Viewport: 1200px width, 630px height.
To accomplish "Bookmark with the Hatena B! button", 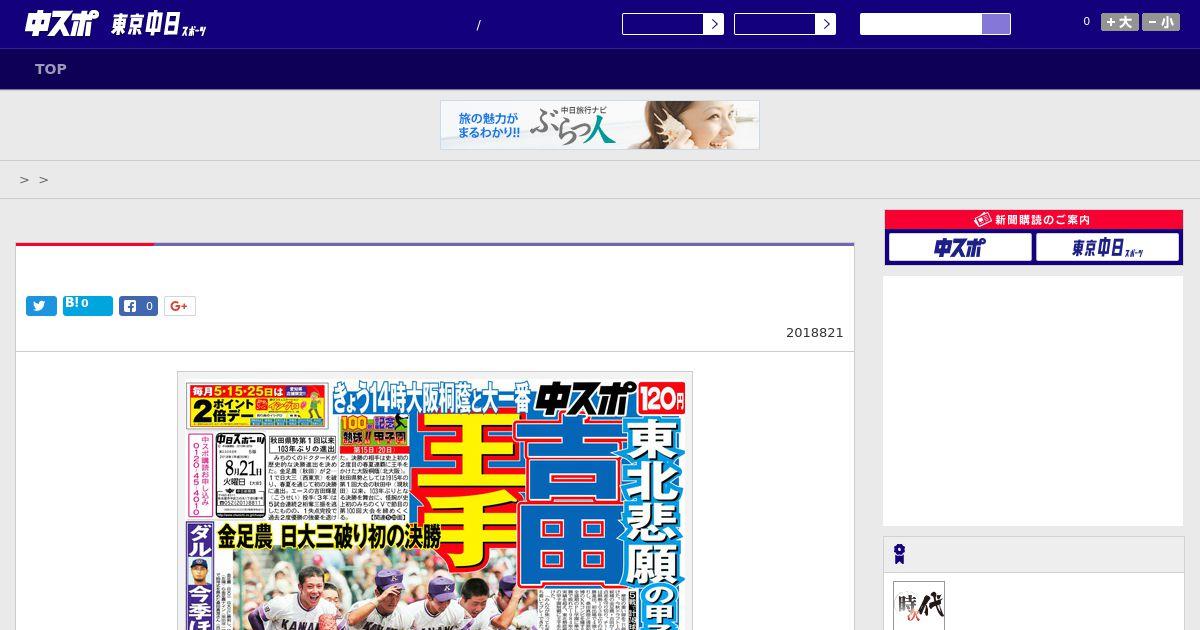I will (x=88, y=305).
